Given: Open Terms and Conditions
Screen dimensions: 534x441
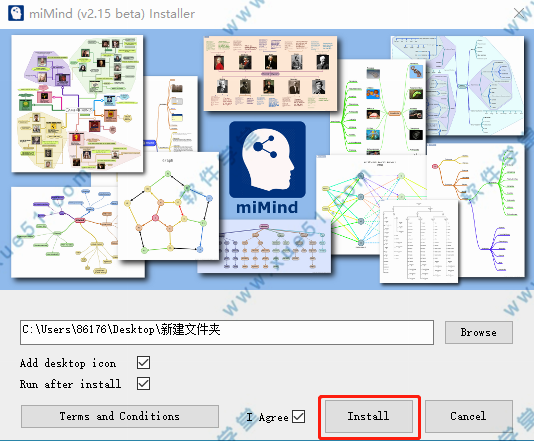Looking at the screenshot, I should 120,416.
